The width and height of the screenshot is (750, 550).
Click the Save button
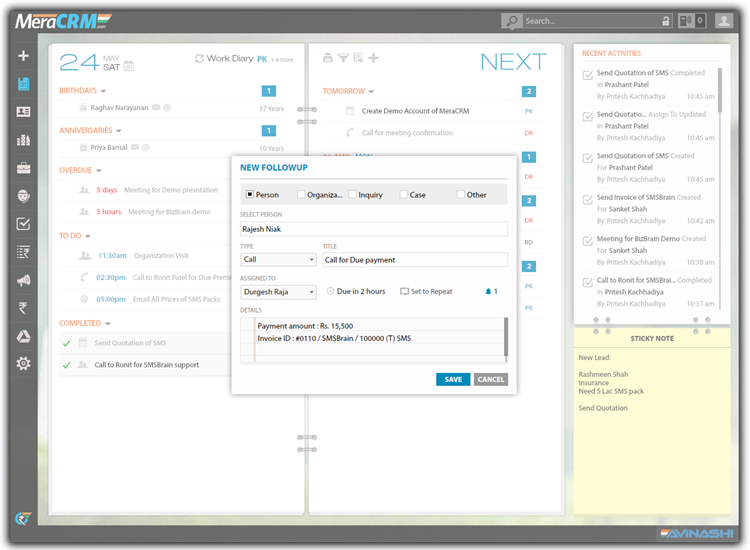click(x=453, y=379)
